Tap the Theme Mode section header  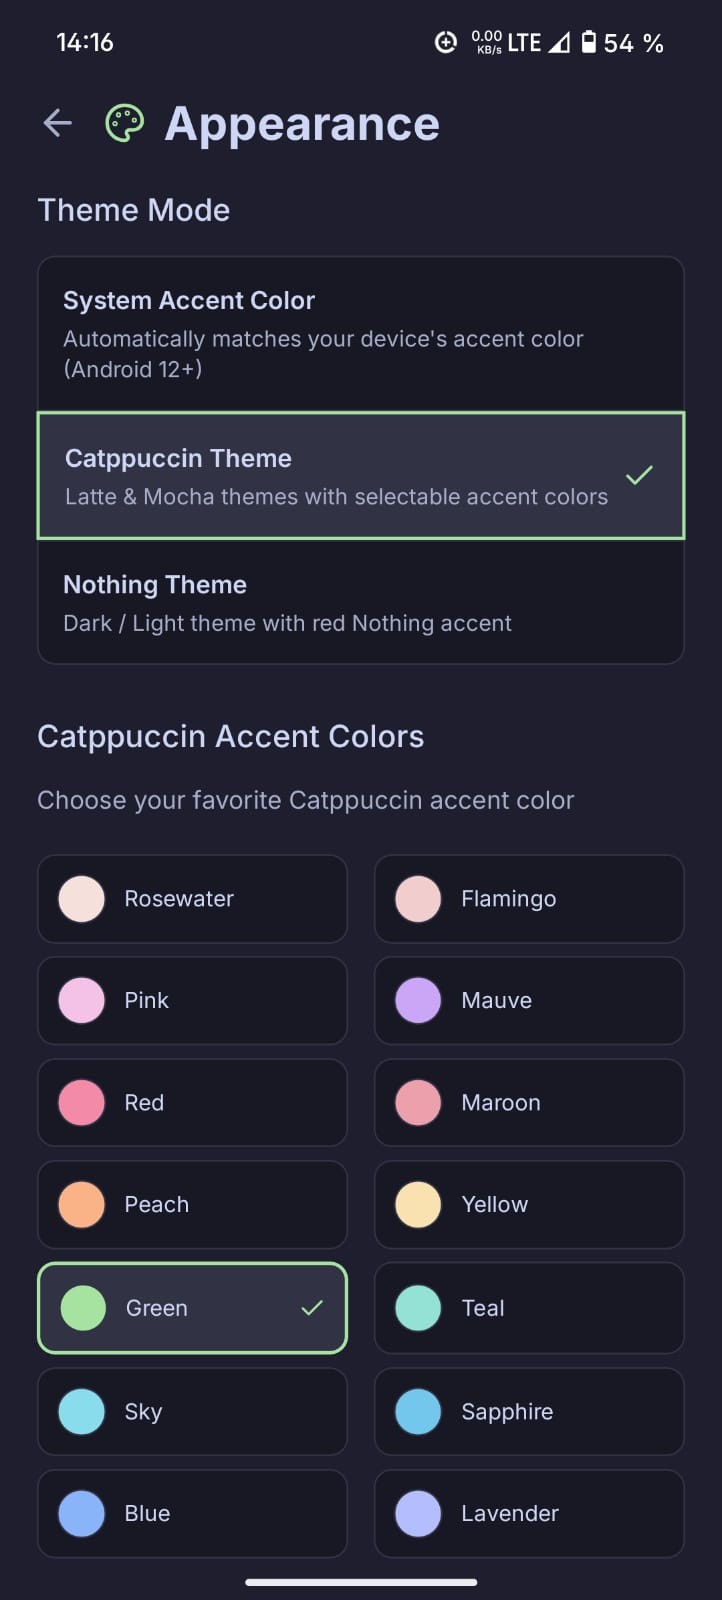(x=133, y=210)
